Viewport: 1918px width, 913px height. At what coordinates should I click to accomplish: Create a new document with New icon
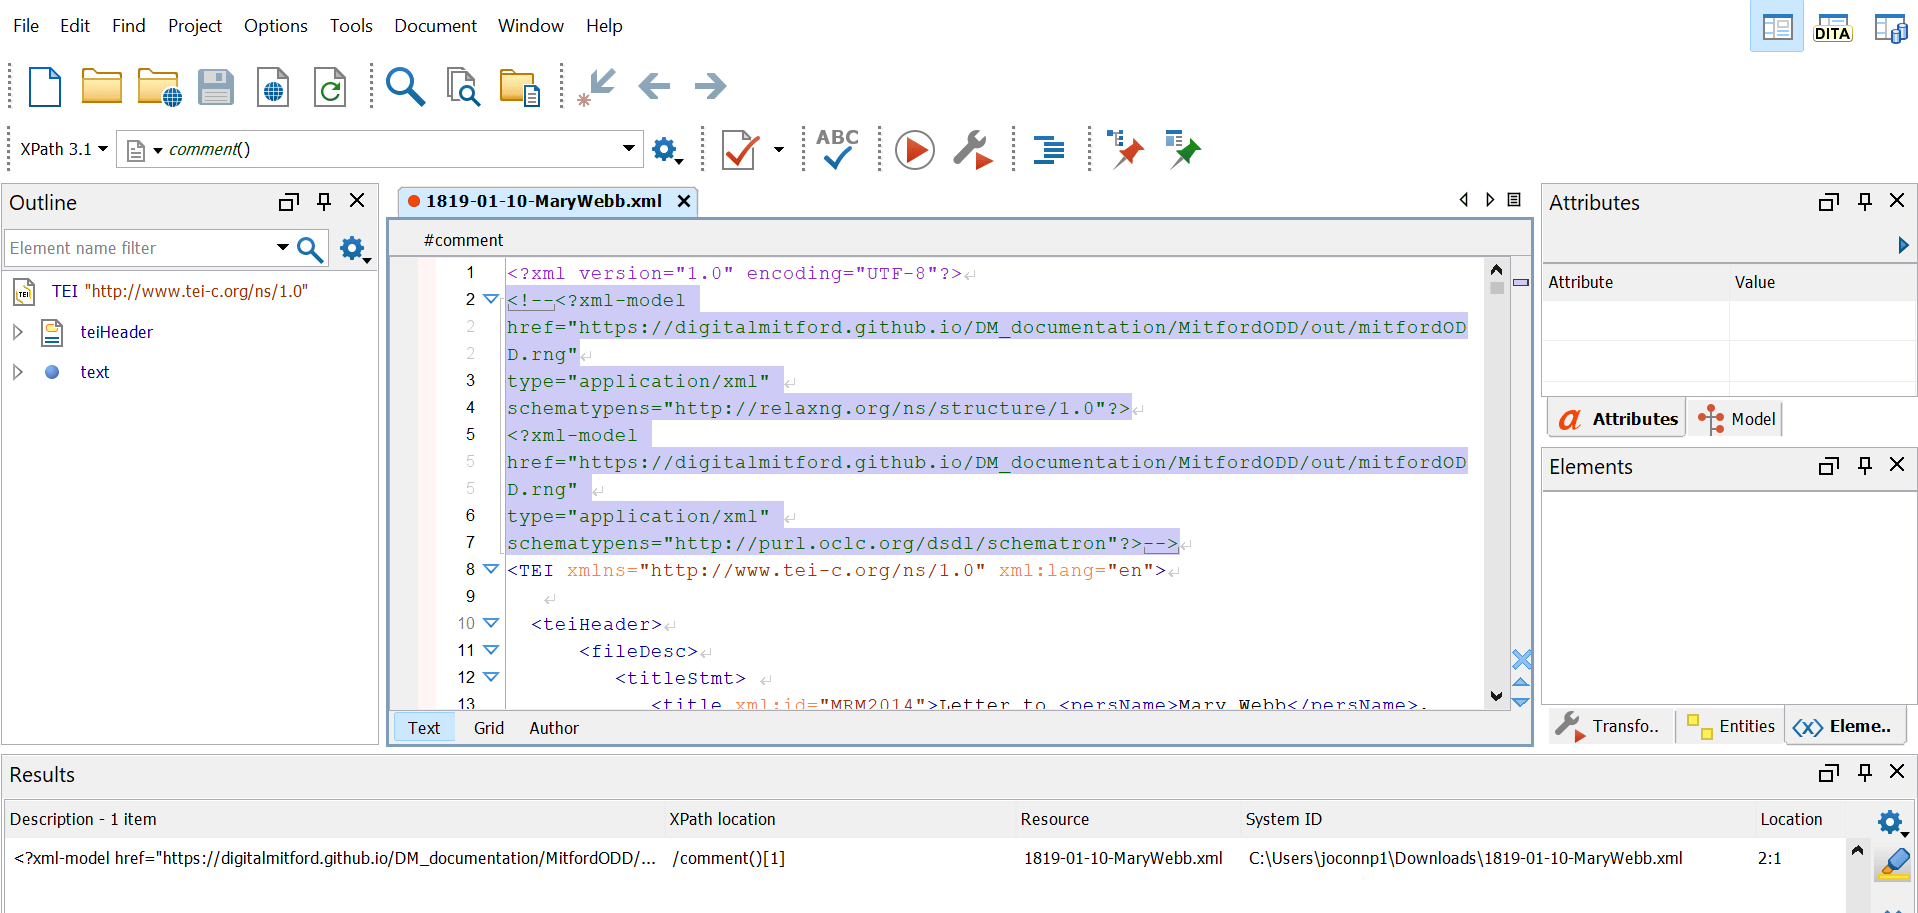(x=45, y=87)
